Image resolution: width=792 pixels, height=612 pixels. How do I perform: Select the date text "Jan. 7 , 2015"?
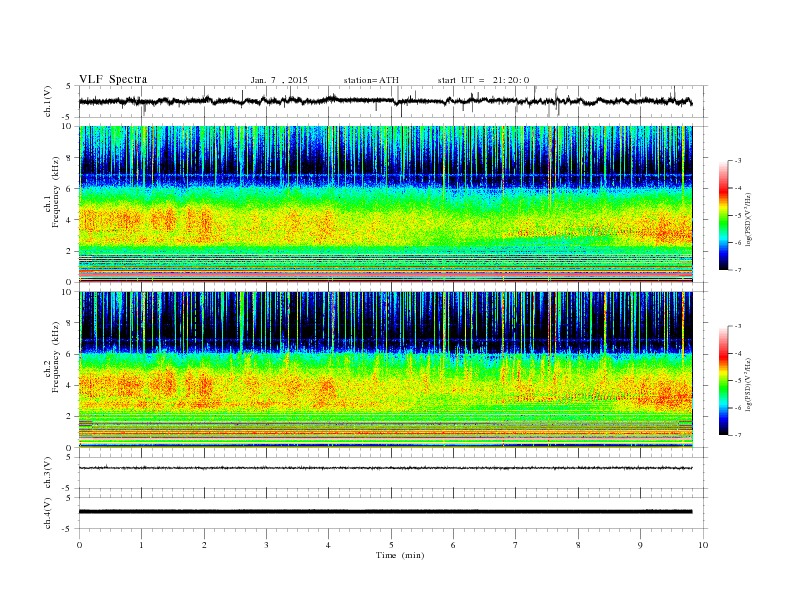pos(279,80)
